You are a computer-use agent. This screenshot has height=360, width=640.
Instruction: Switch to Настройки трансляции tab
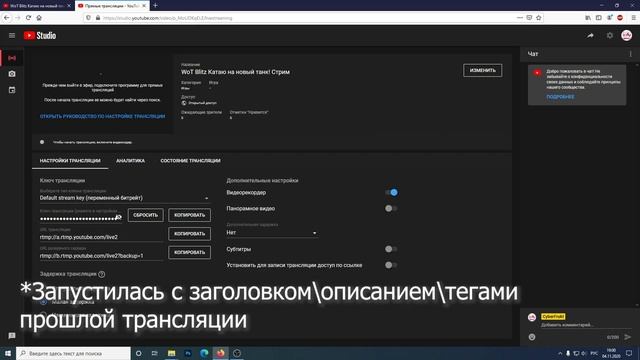pyautogui.click(x=70, y=161)
